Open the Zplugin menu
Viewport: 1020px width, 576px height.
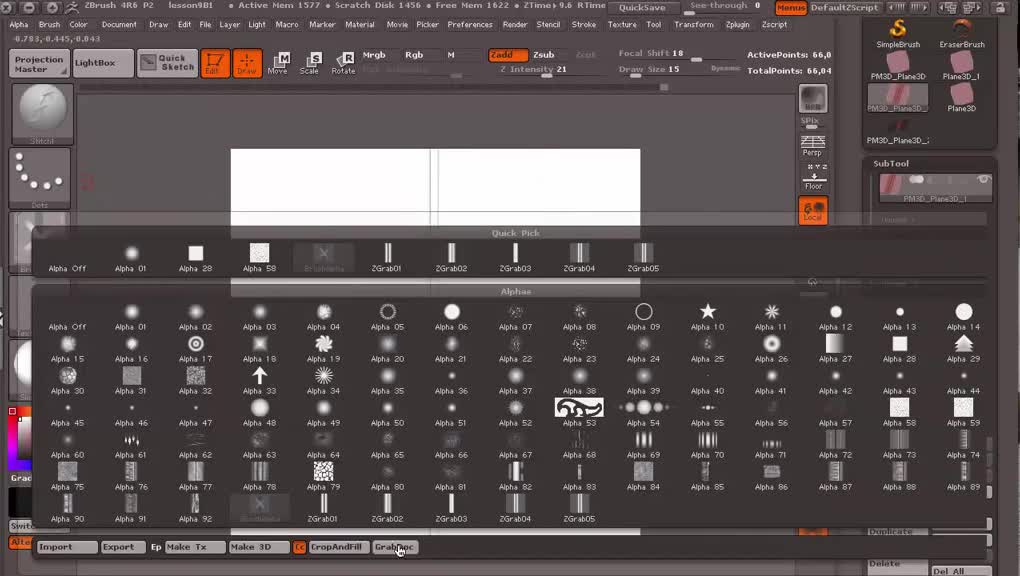737,25
